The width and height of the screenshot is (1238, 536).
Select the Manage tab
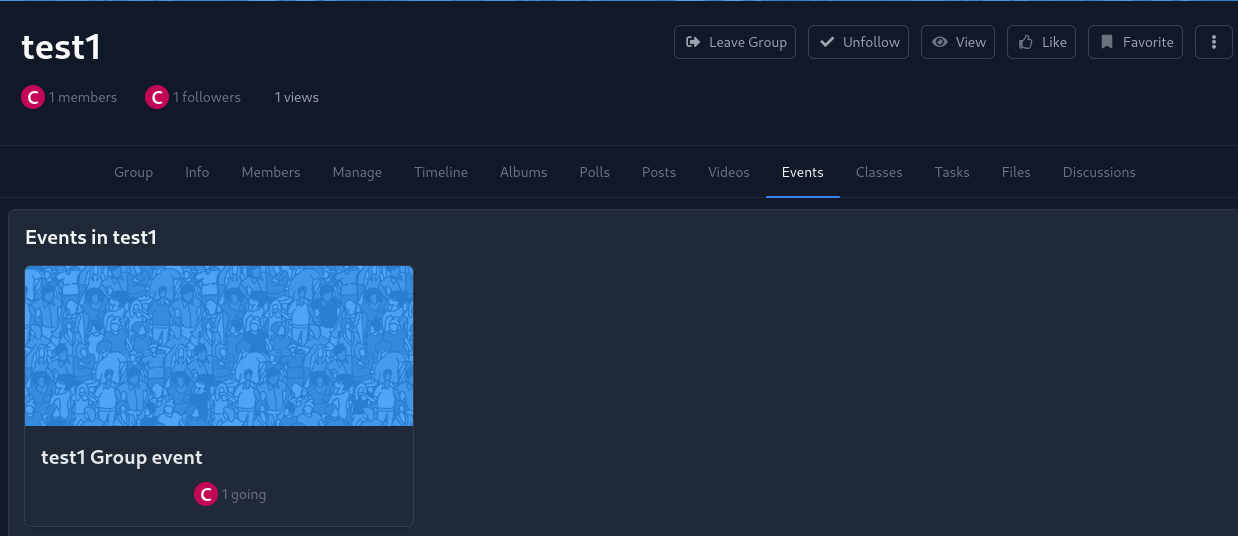coord(357,172)
